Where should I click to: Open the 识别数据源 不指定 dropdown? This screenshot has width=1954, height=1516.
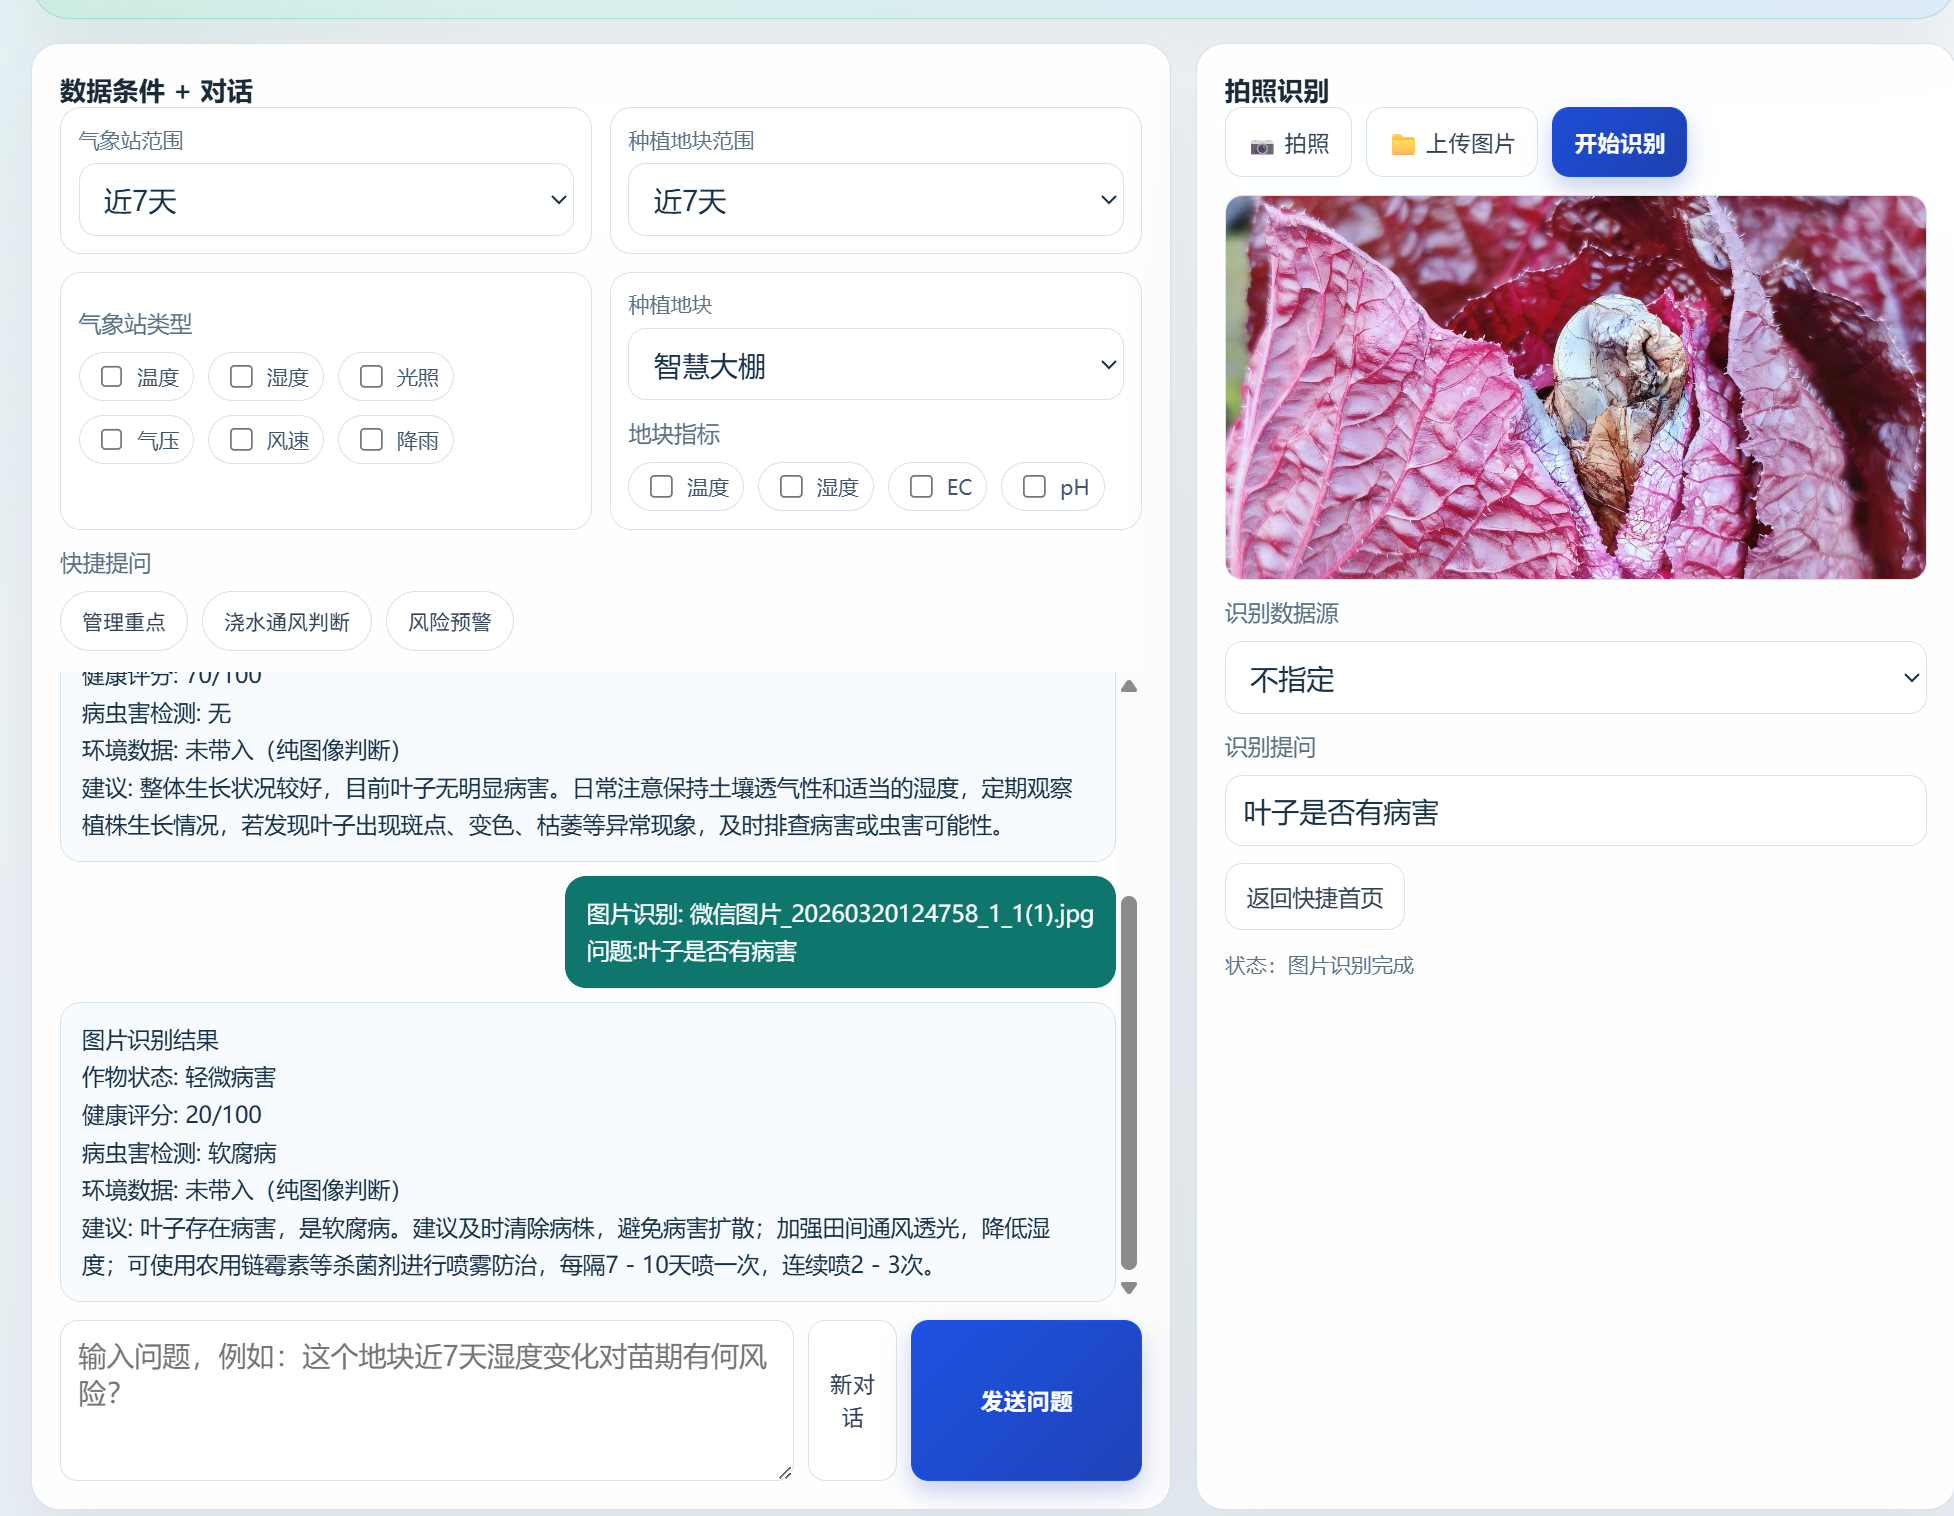point(1575,679)
